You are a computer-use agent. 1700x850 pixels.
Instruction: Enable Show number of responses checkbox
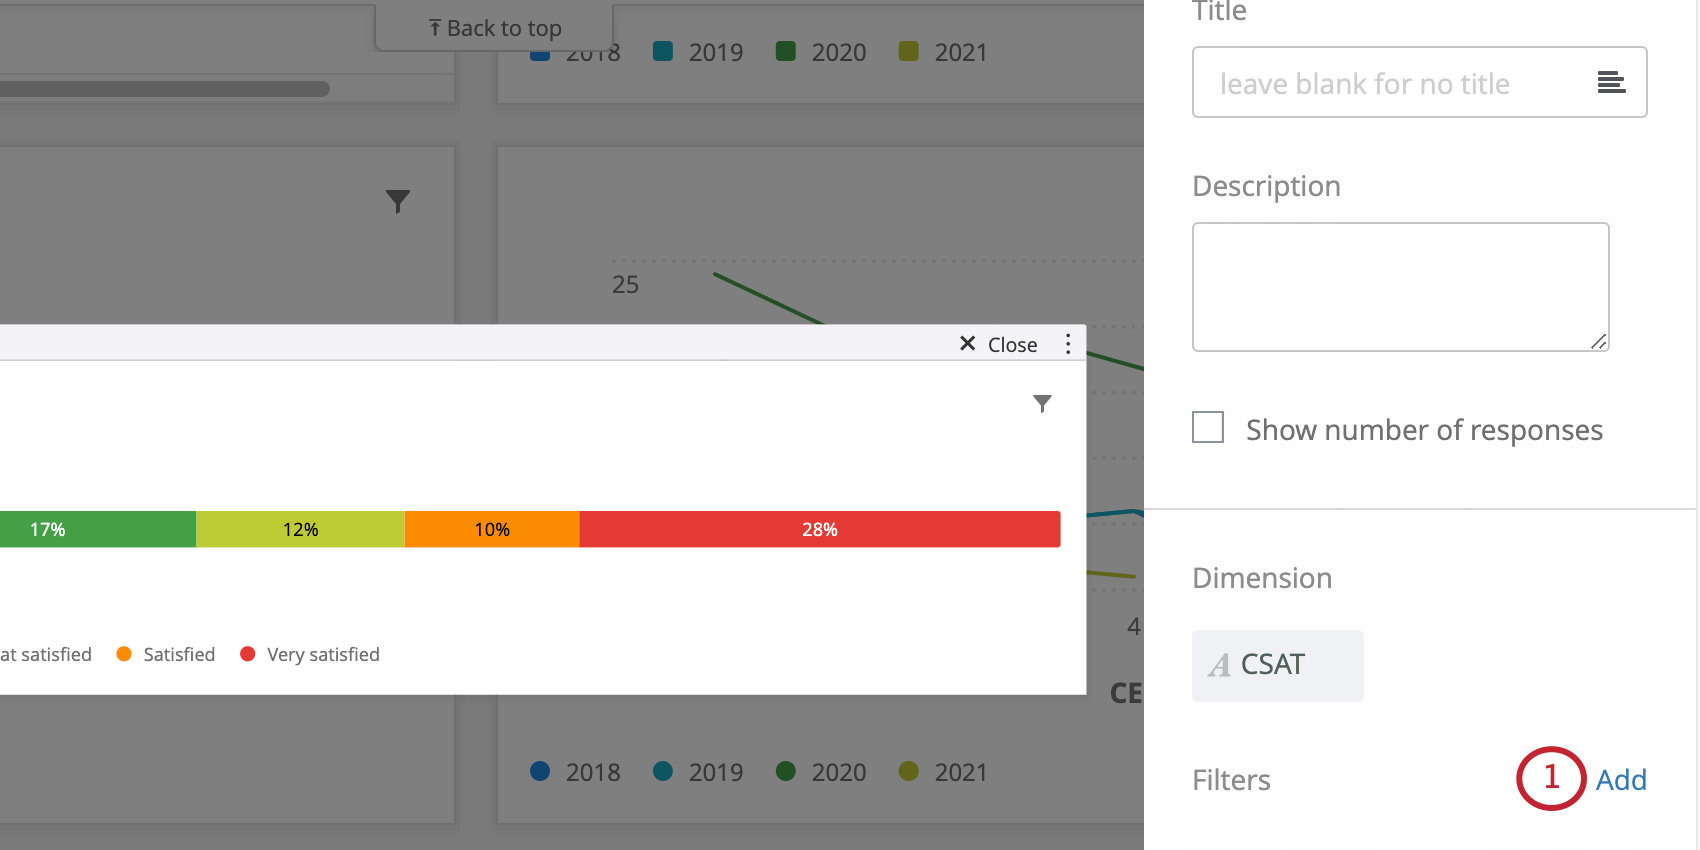(1208, 427)
